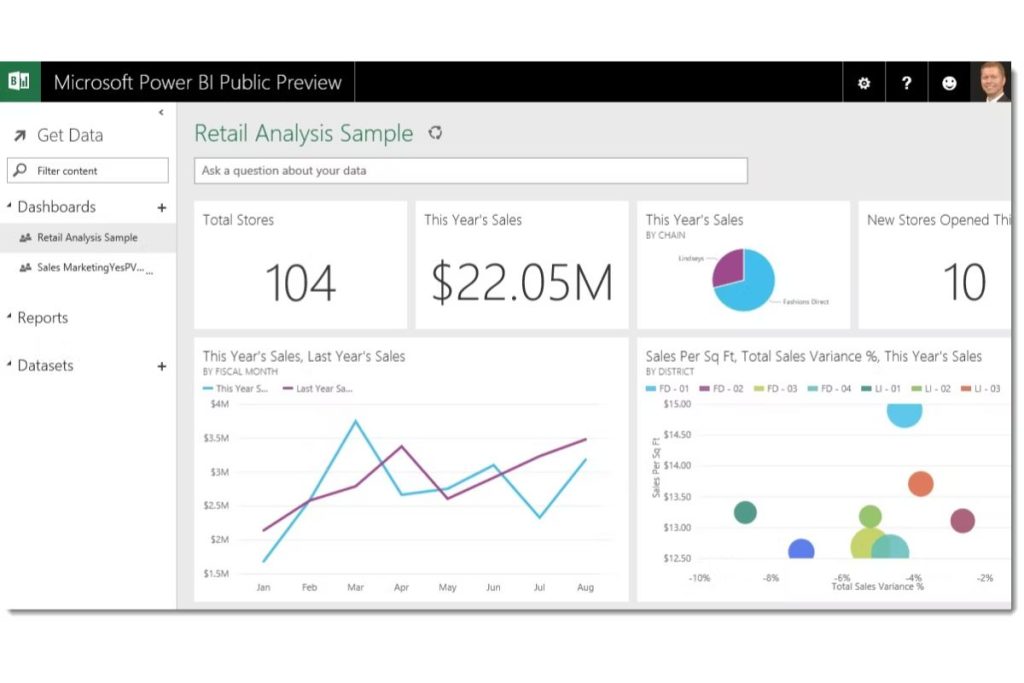Viewport: 1024px width, 683px height.
Task: Open Get Data
Action: coord(70,135)
